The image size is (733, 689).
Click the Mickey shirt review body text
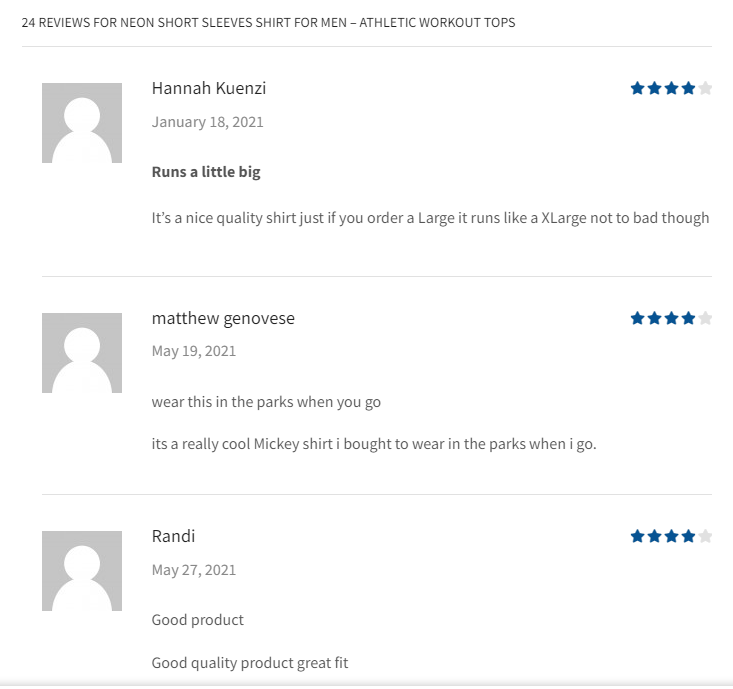pyautogui.click(x=373, y=444)
